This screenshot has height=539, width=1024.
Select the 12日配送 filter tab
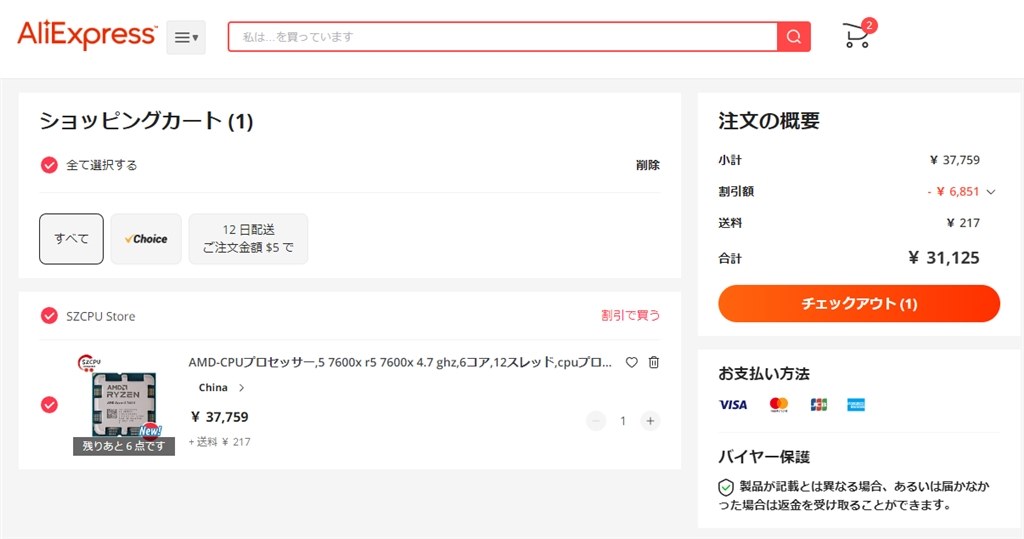[248, 238]
